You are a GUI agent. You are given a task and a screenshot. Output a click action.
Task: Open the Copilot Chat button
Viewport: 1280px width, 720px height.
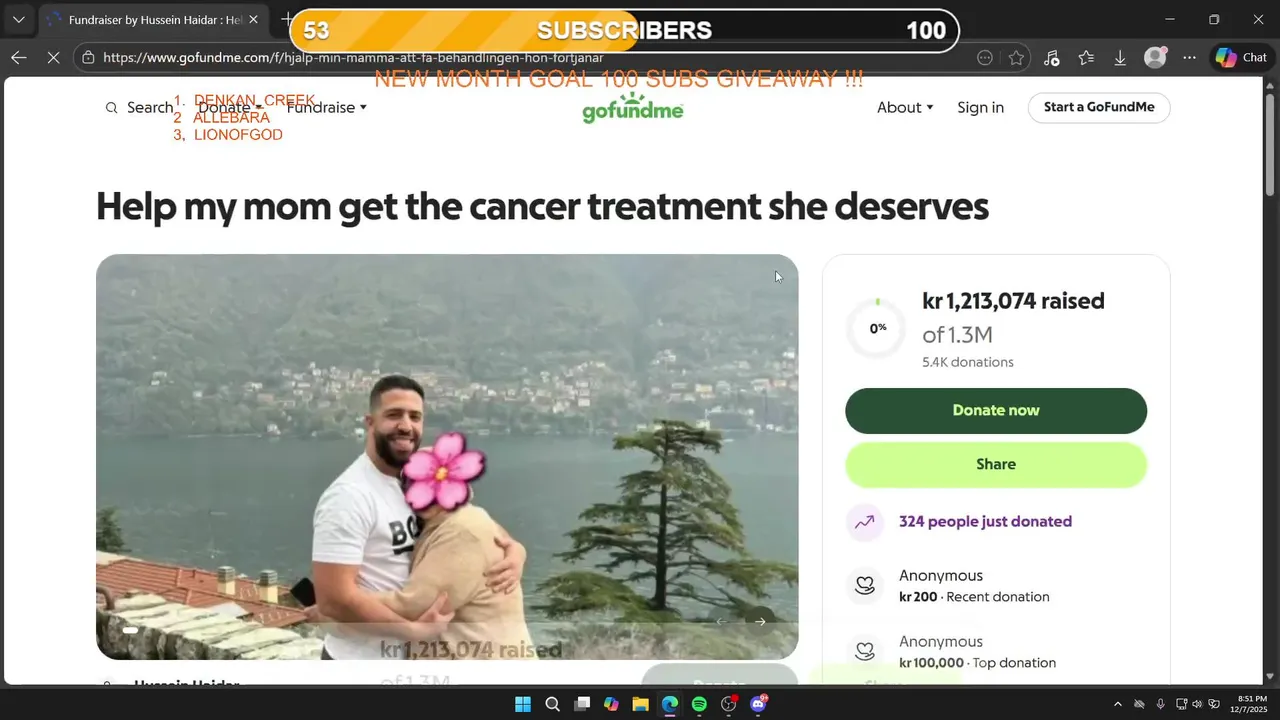[x=1241, y=58]
